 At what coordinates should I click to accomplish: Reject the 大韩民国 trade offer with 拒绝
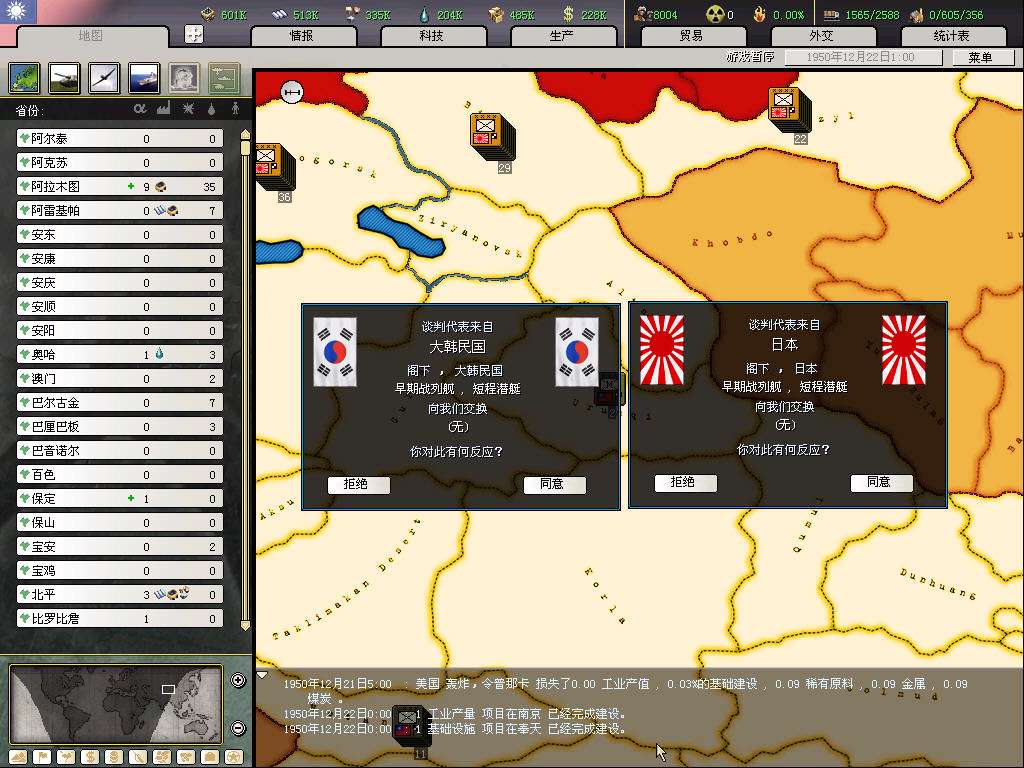tap(357, 484)
